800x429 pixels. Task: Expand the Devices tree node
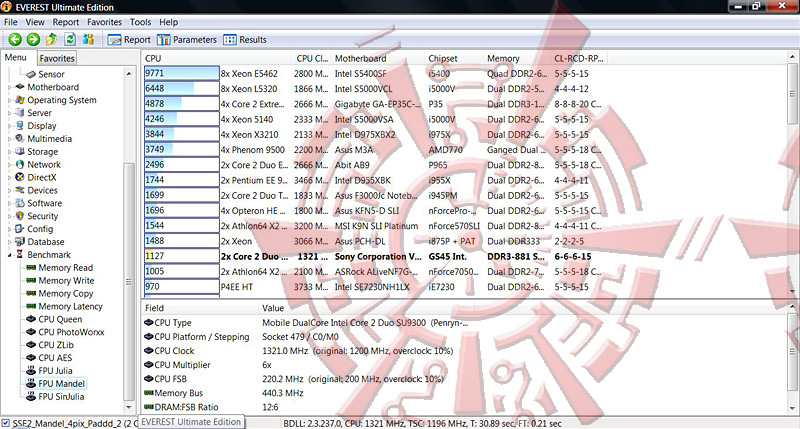10,190
